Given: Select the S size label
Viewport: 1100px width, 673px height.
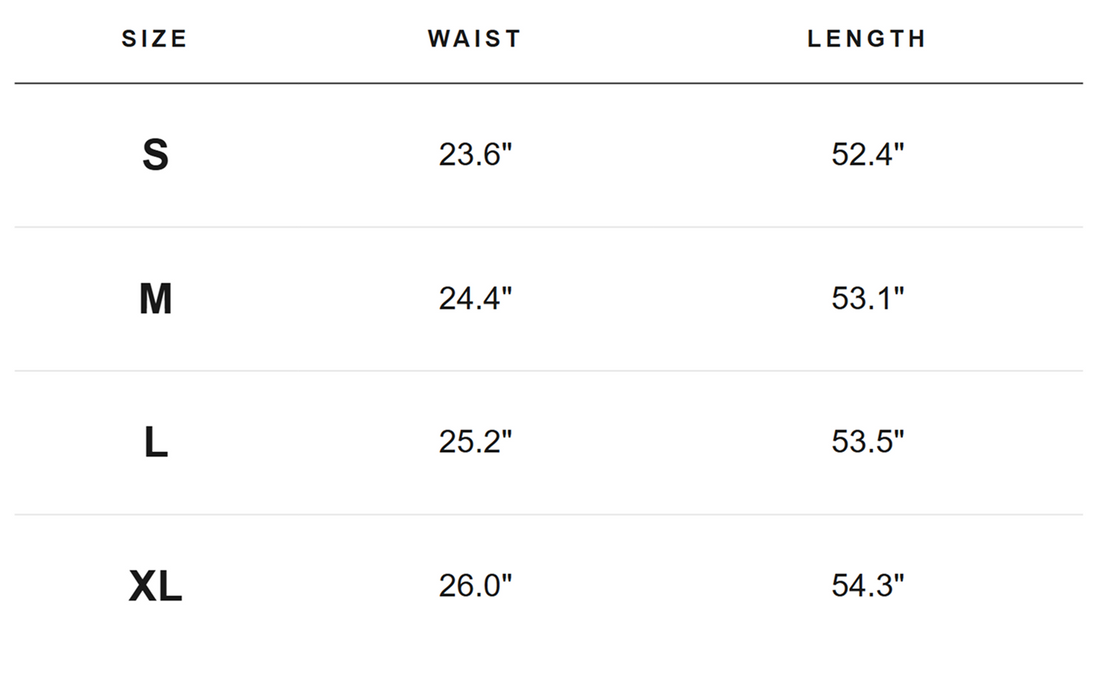Looking at the screenshot, I should [x=155, y=154].
